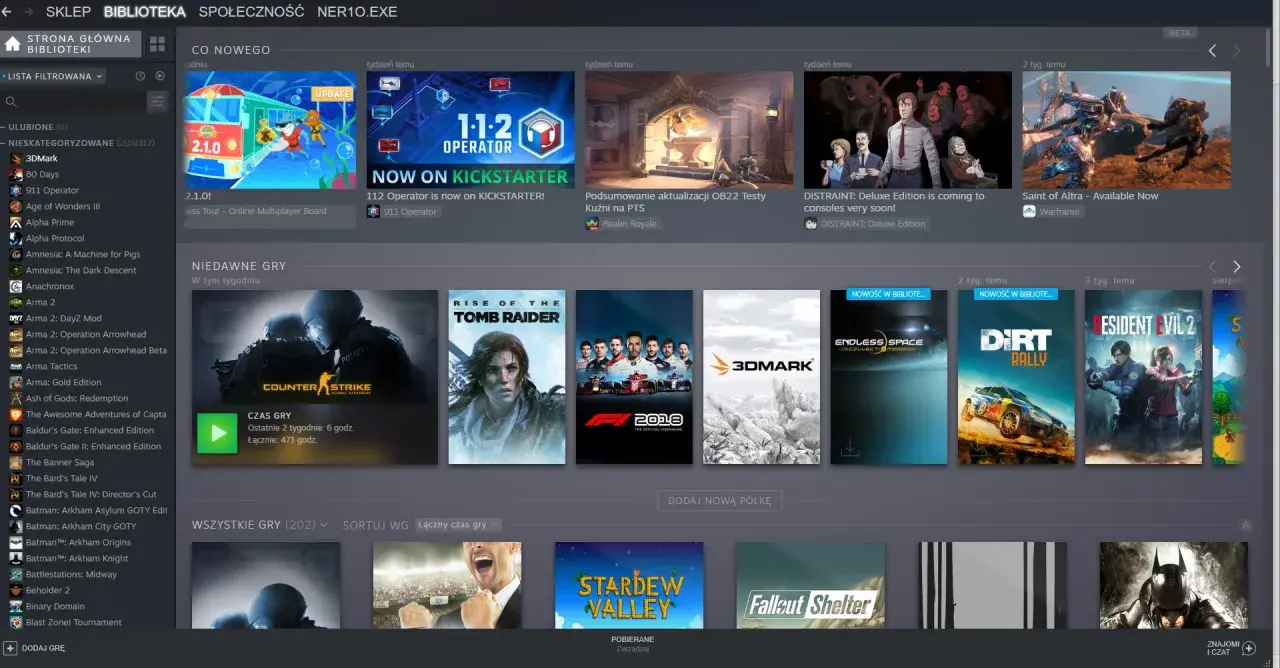
Task: Click Ash of Gods: Redemption icon
Action: [x=16, y=398]
